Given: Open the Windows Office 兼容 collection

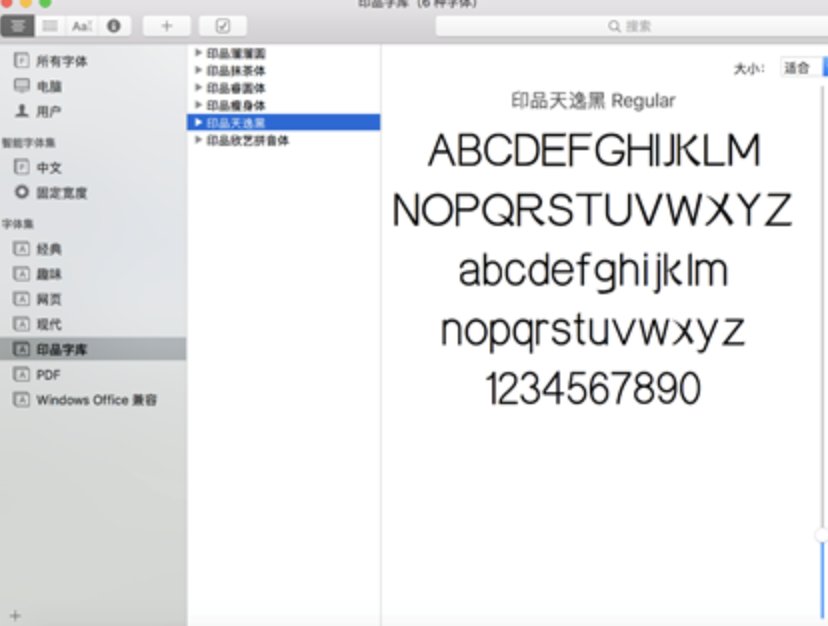Looking at the screenshot, I should (x=96, y=400).
